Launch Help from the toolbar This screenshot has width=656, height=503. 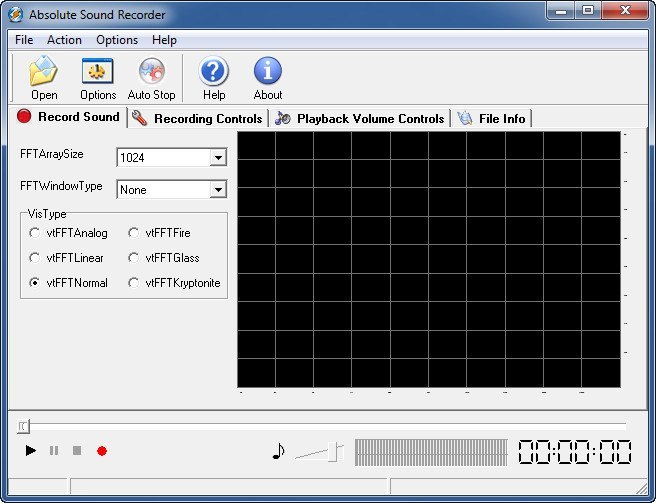click(x=214, y=78)
